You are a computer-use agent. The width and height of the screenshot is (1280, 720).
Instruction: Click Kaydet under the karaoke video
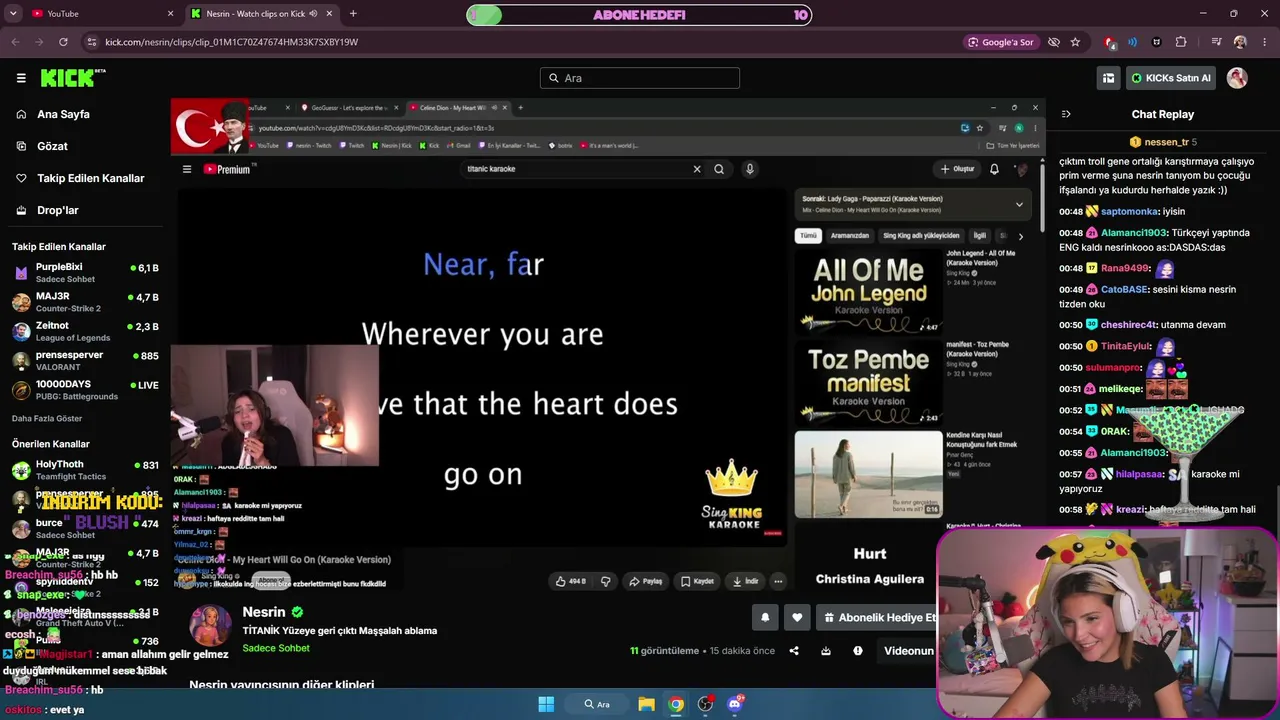point(698,581)
